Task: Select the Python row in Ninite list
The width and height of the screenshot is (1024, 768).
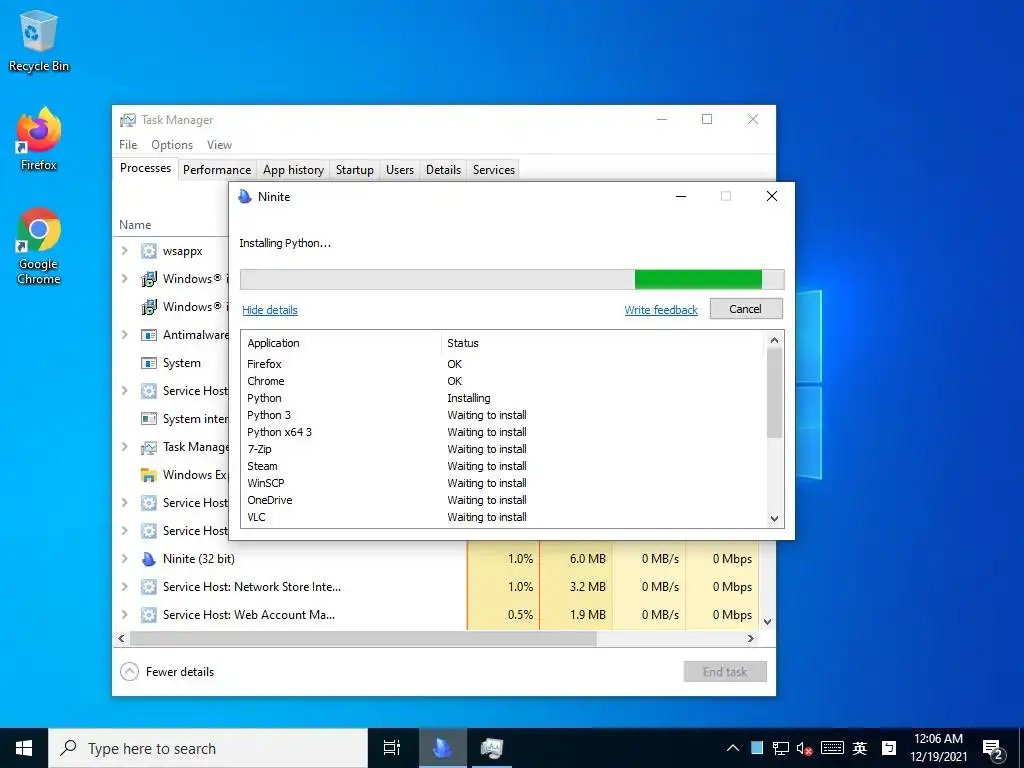Action: 502,398
